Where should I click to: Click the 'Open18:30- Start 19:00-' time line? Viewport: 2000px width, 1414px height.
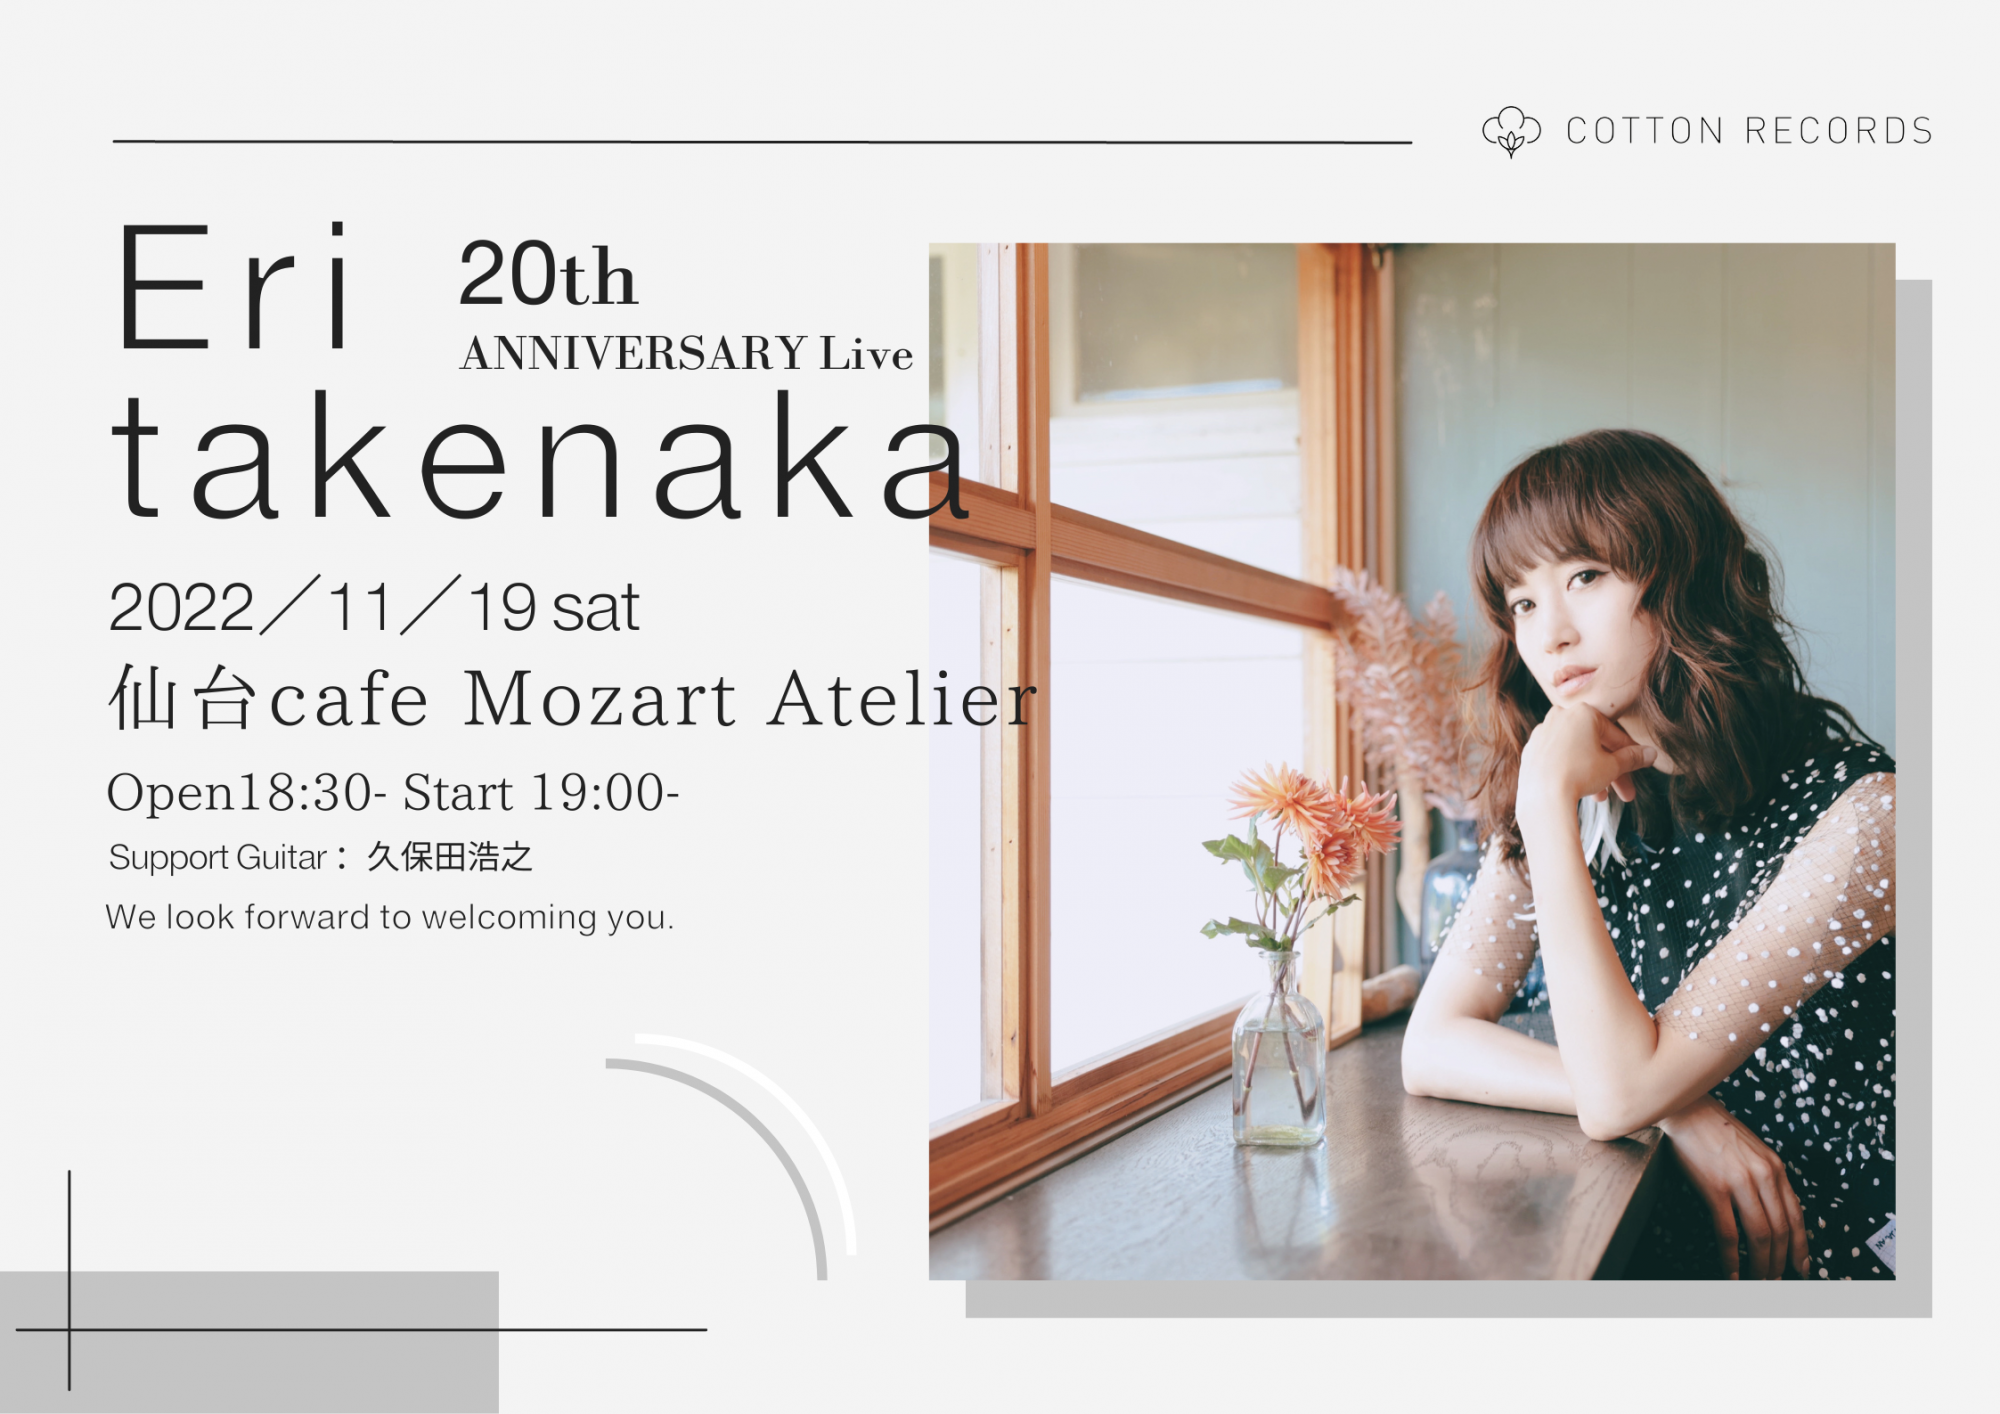[x=393, y=792]
